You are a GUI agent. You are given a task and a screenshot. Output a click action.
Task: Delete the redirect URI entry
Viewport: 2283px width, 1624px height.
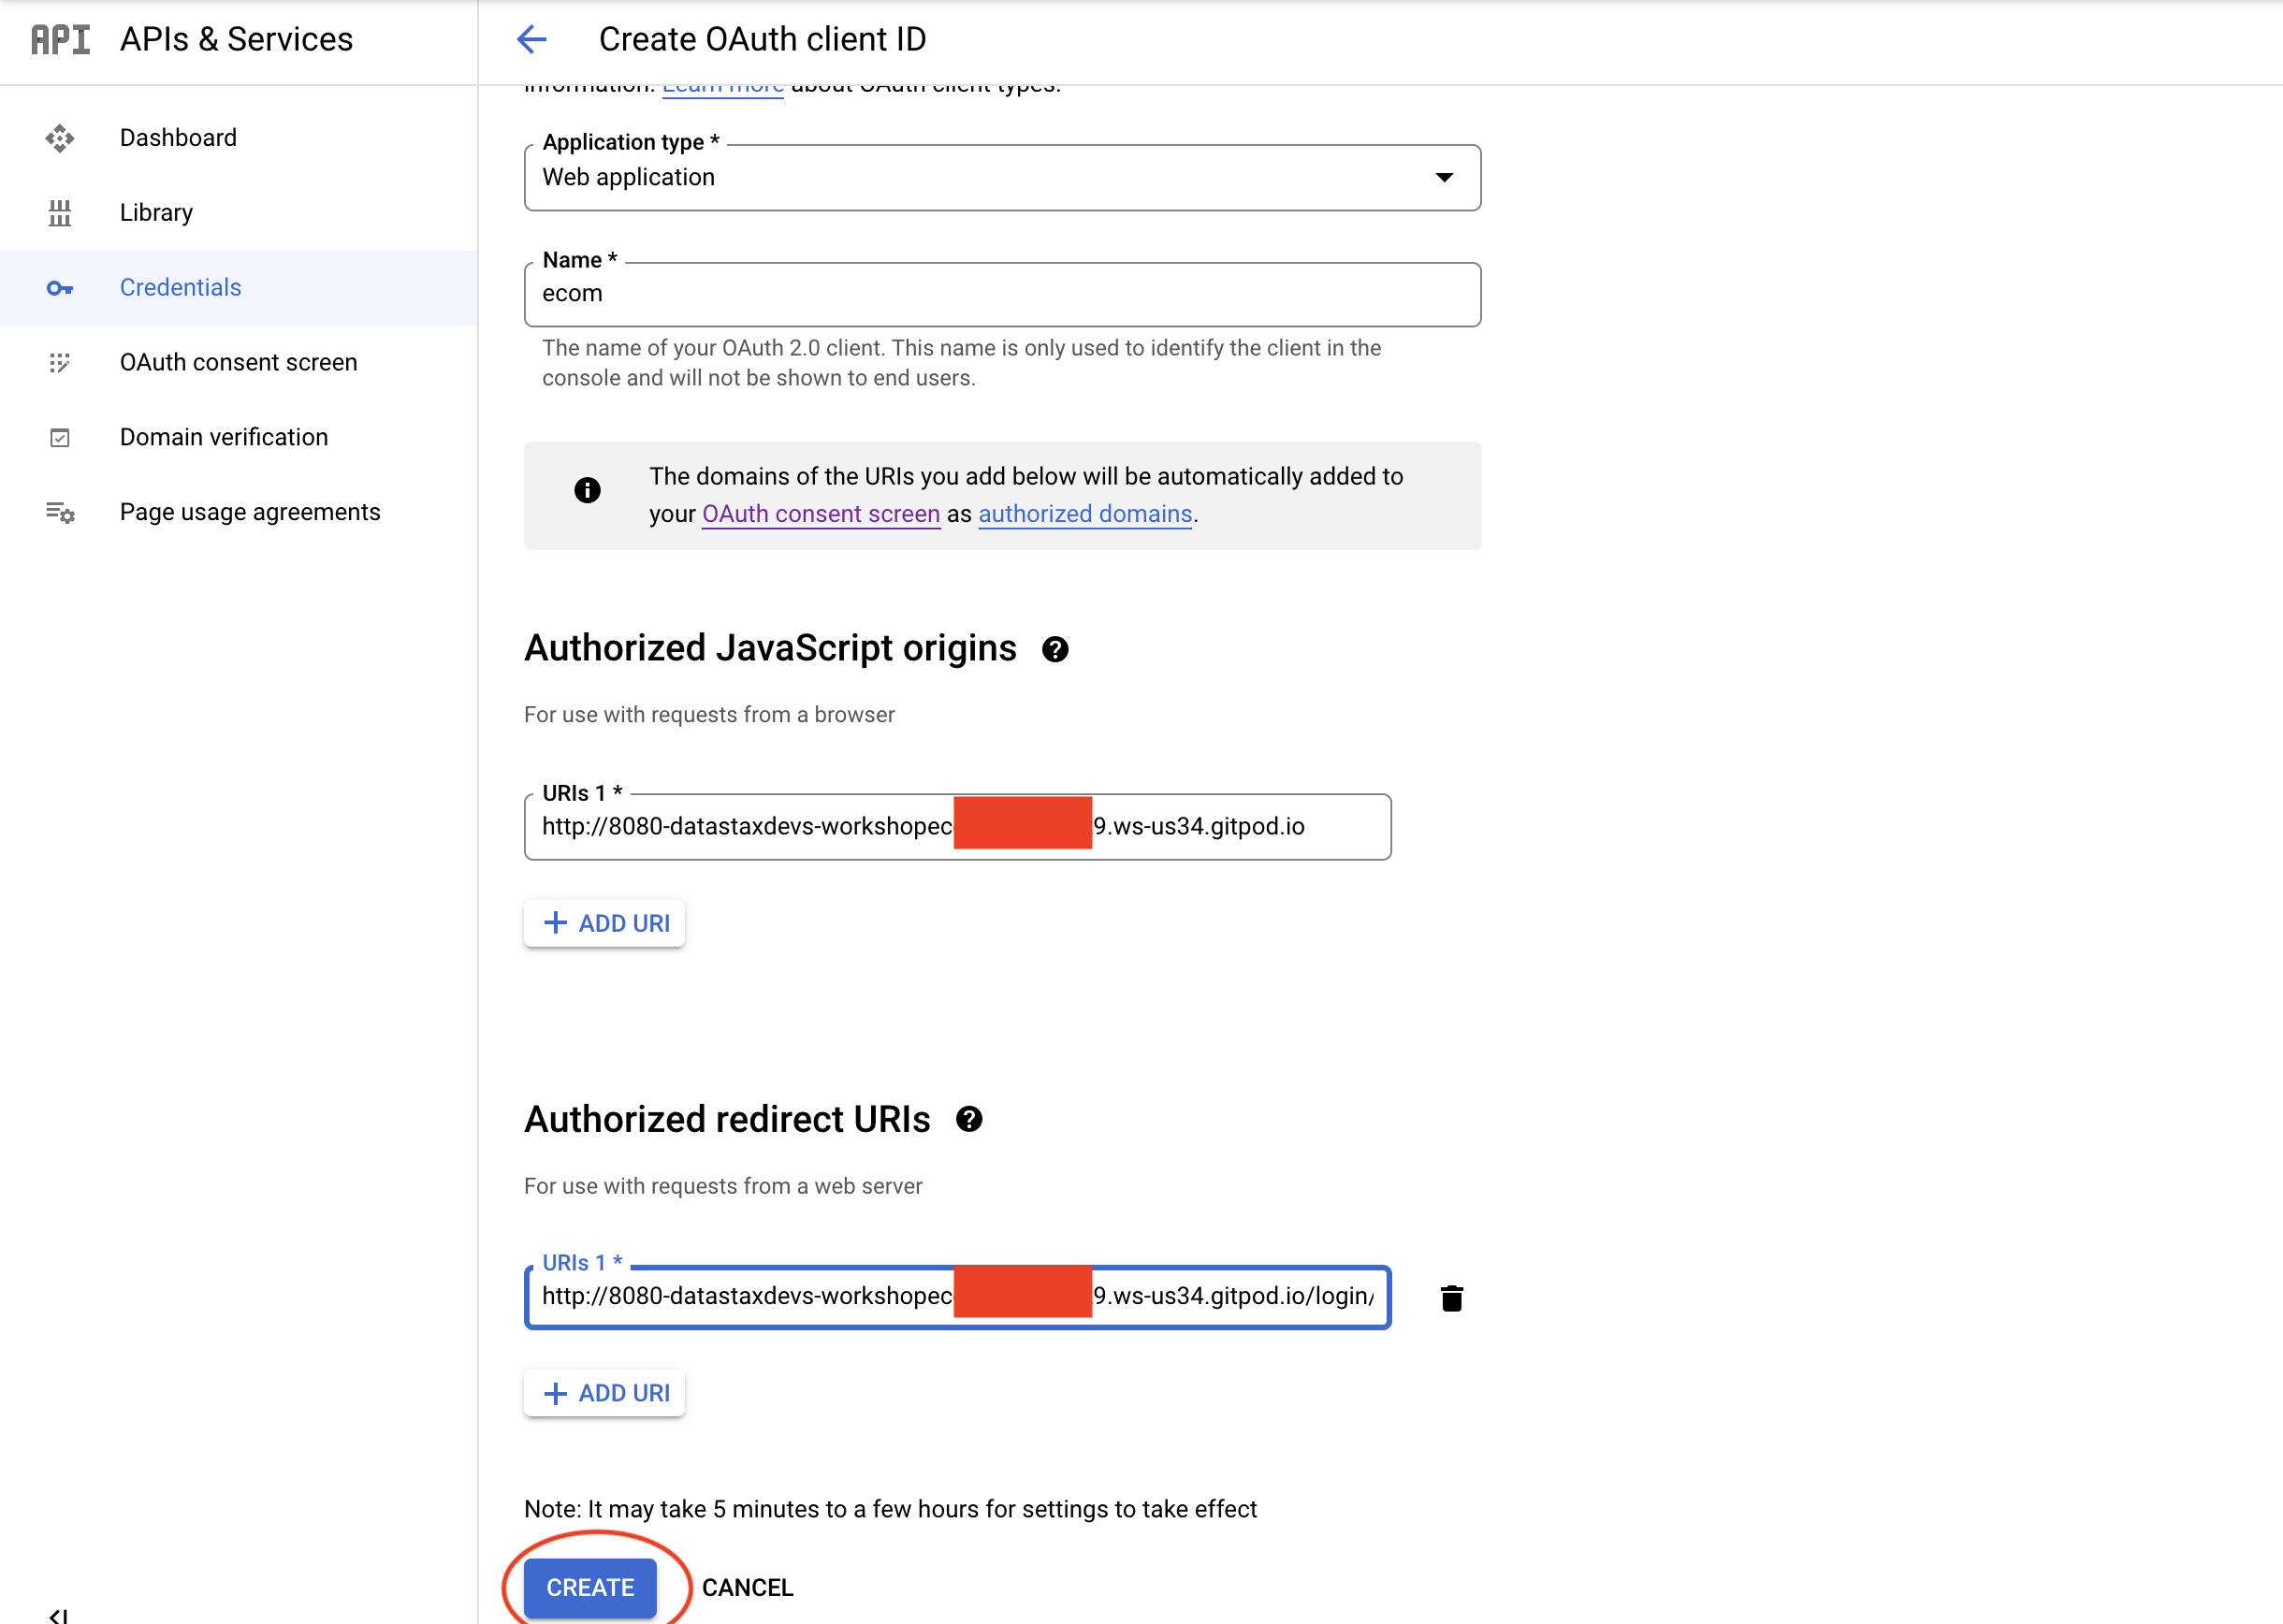click(x=1451, y=1298)
